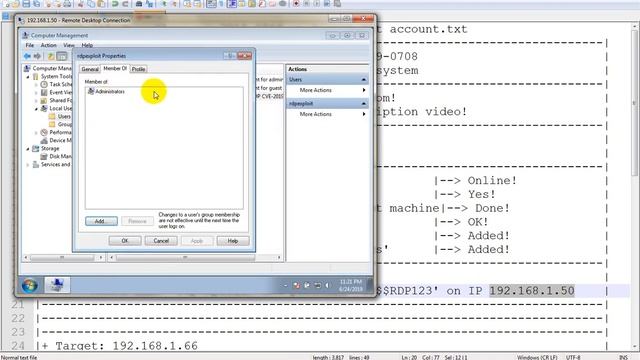The width and height of the screenshot is (640, 360).
Task: Open the Profile tab
Action: click(x=138, y=69)
